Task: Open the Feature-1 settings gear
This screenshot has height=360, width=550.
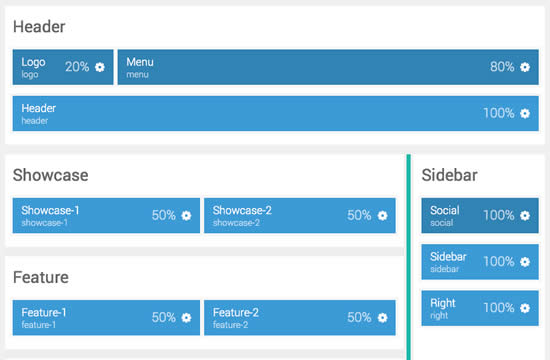Action: pyautogui.click(x=186, y=318)
